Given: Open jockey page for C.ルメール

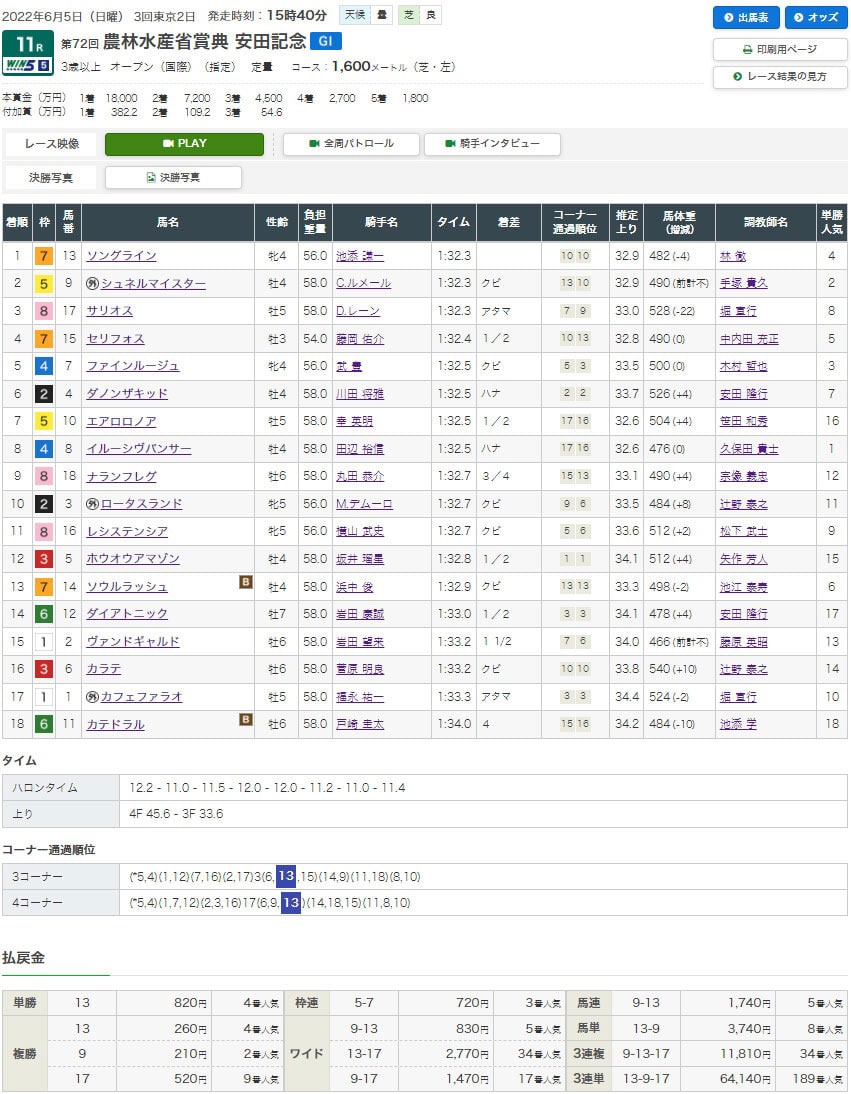Looking at the screenshot, I should 363,284.
